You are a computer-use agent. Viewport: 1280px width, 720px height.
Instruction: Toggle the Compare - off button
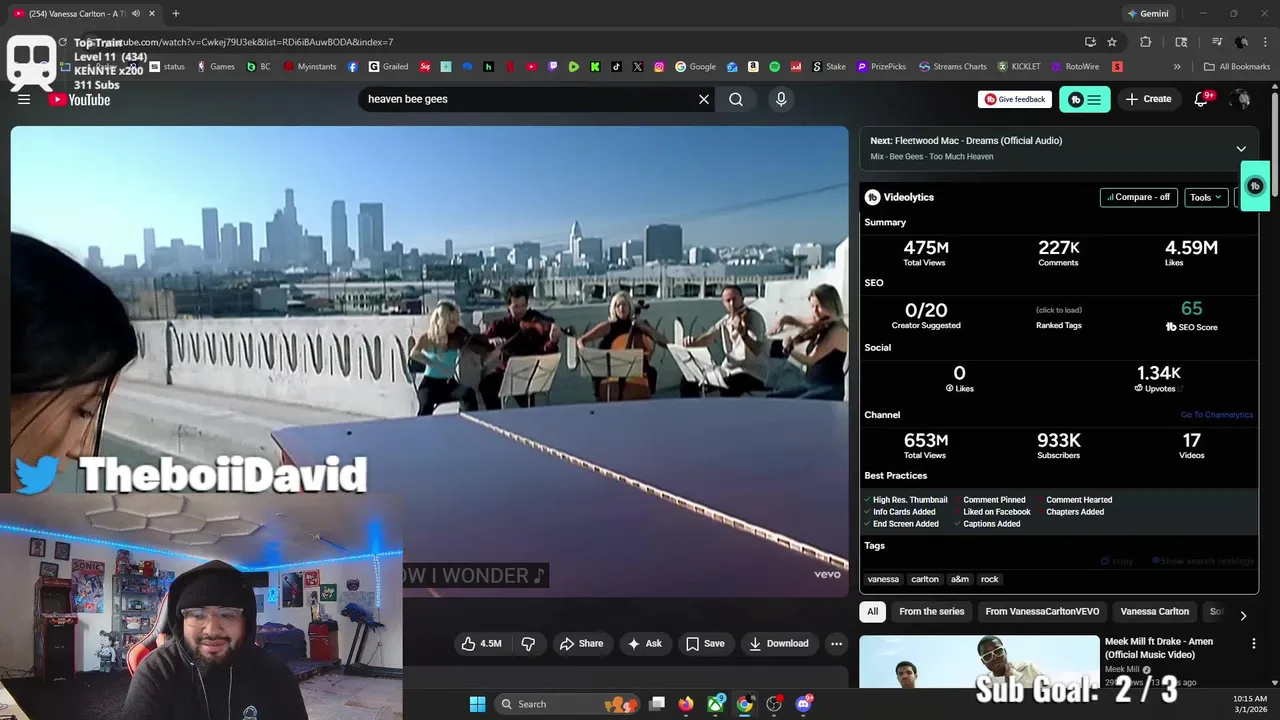pyautogui.click(x=1138, y=197)
